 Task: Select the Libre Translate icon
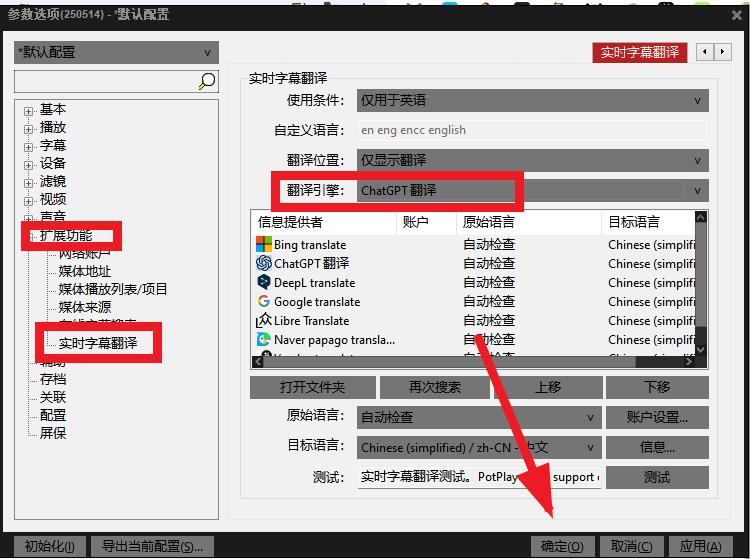(x=264, y=320)
